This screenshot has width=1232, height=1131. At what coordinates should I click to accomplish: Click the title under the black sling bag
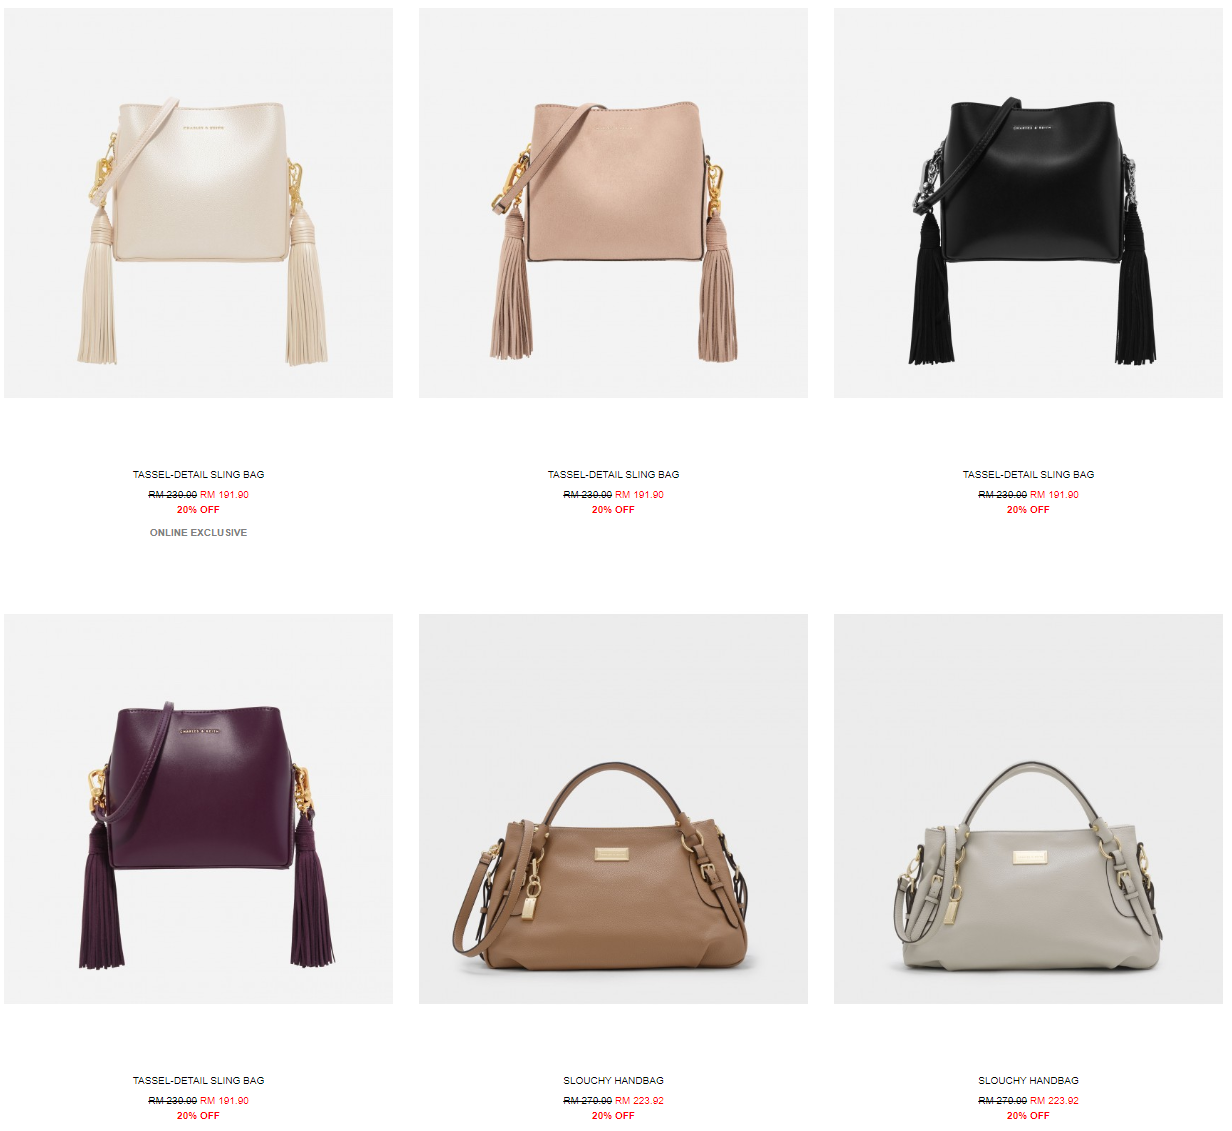1028,475
